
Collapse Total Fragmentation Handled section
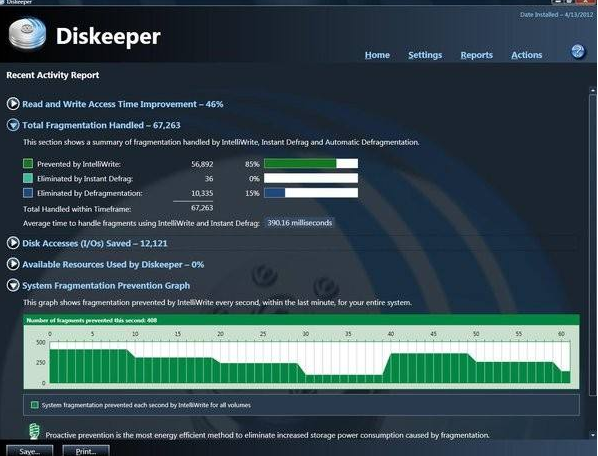tap(13, 125)
